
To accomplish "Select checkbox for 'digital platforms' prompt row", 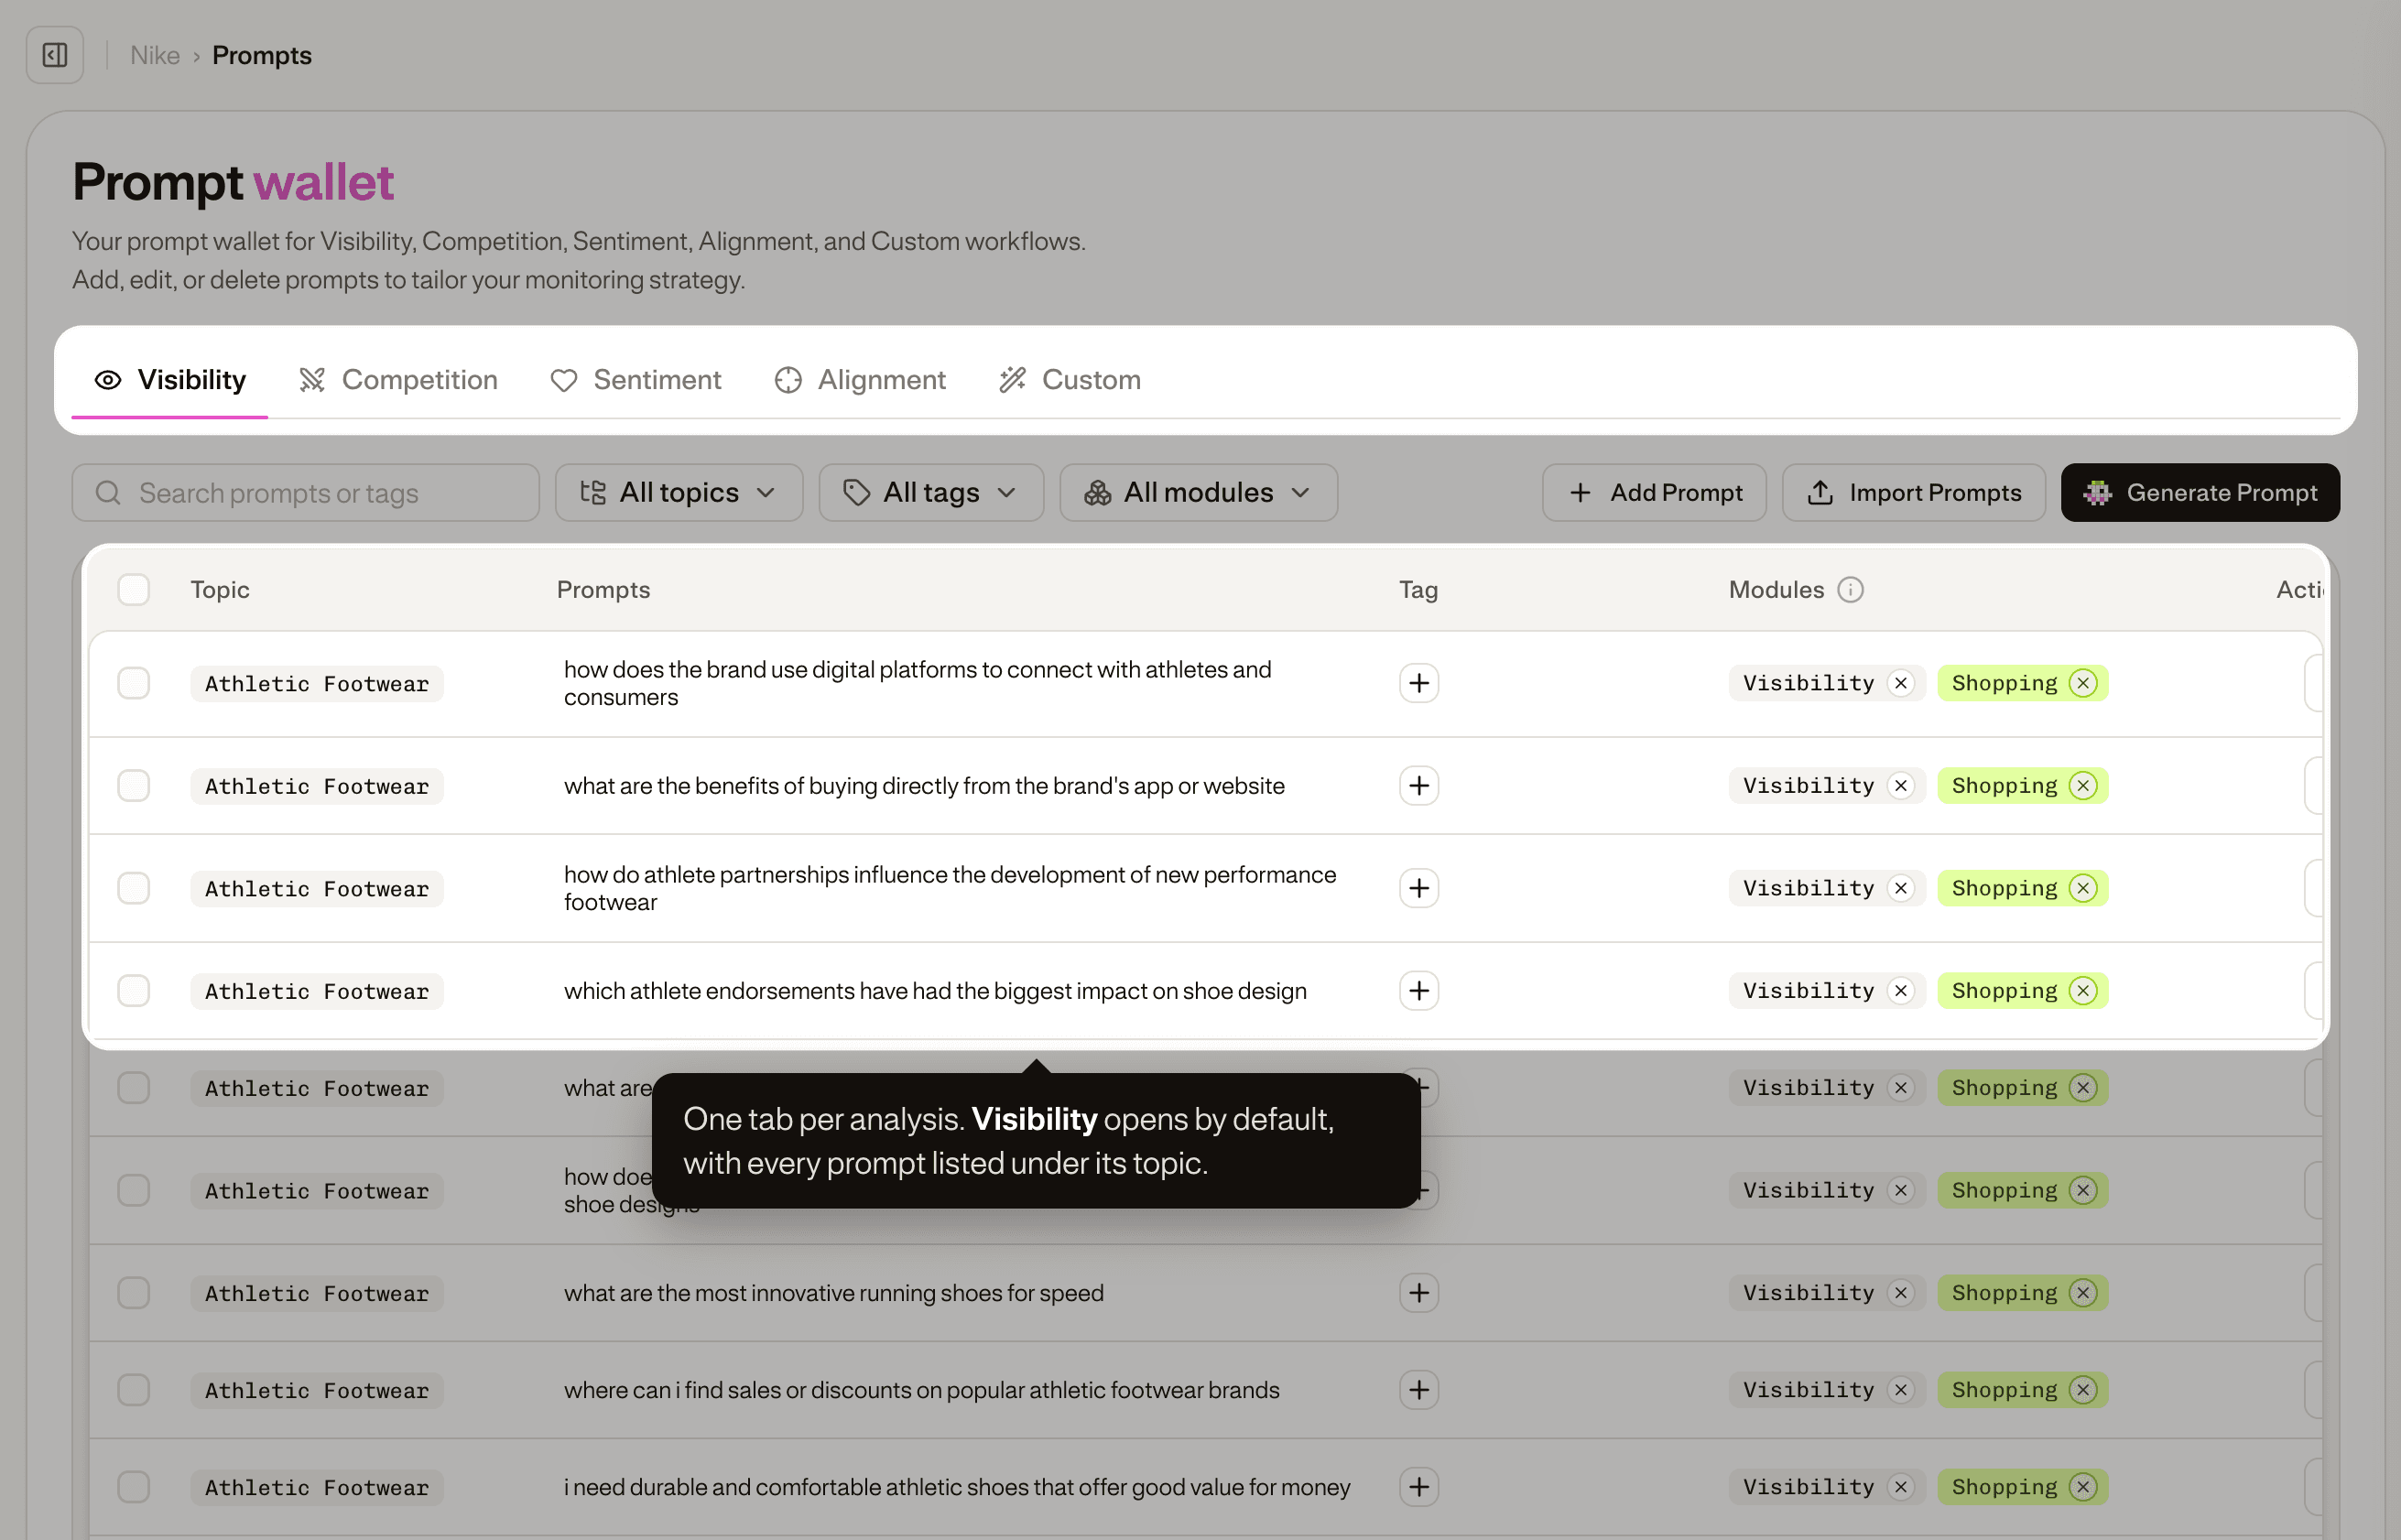I will point(134,683).
